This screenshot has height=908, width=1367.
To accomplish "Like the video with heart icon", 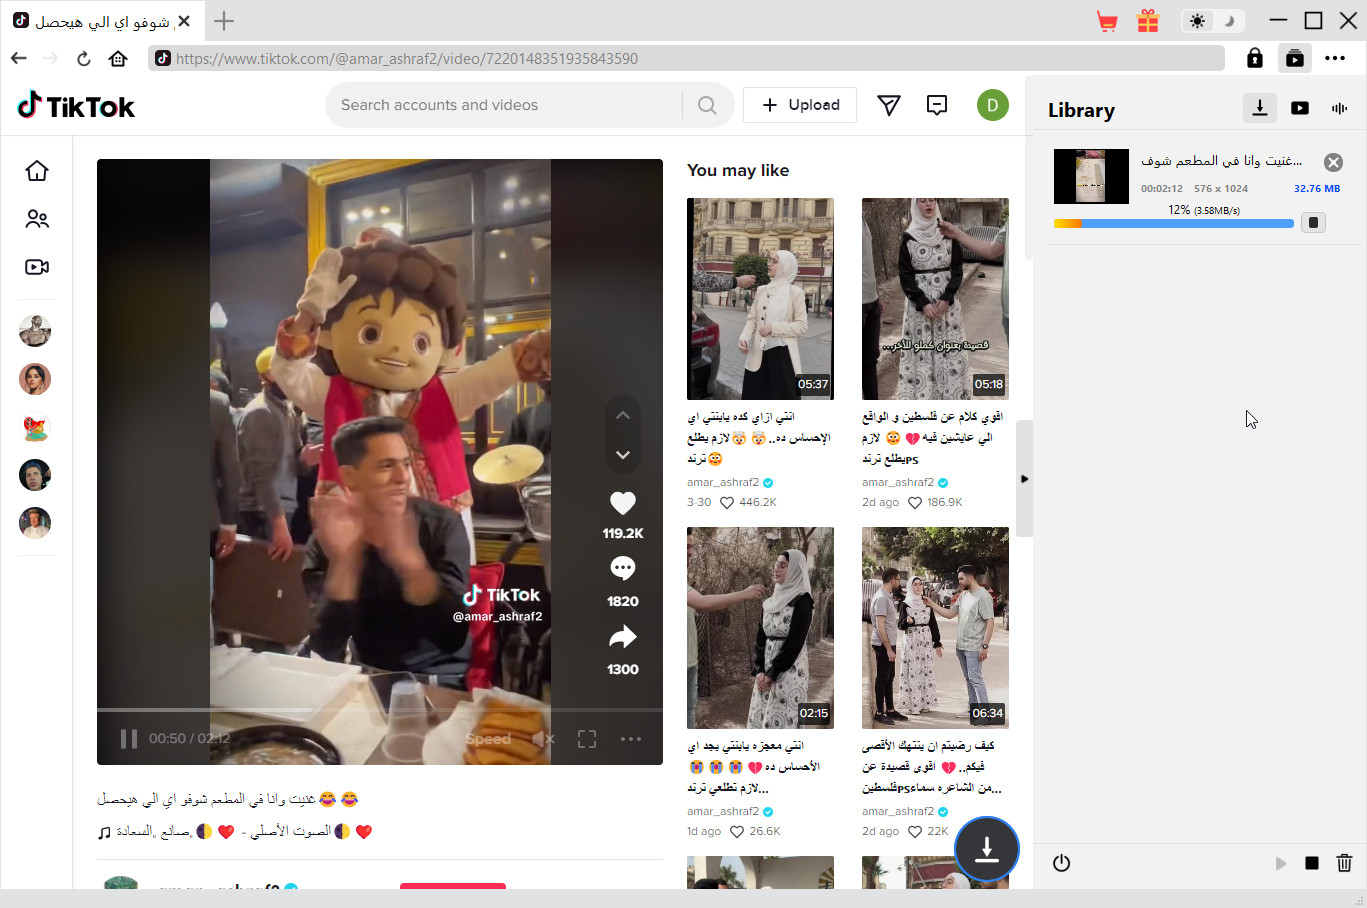I will (623, 503).
